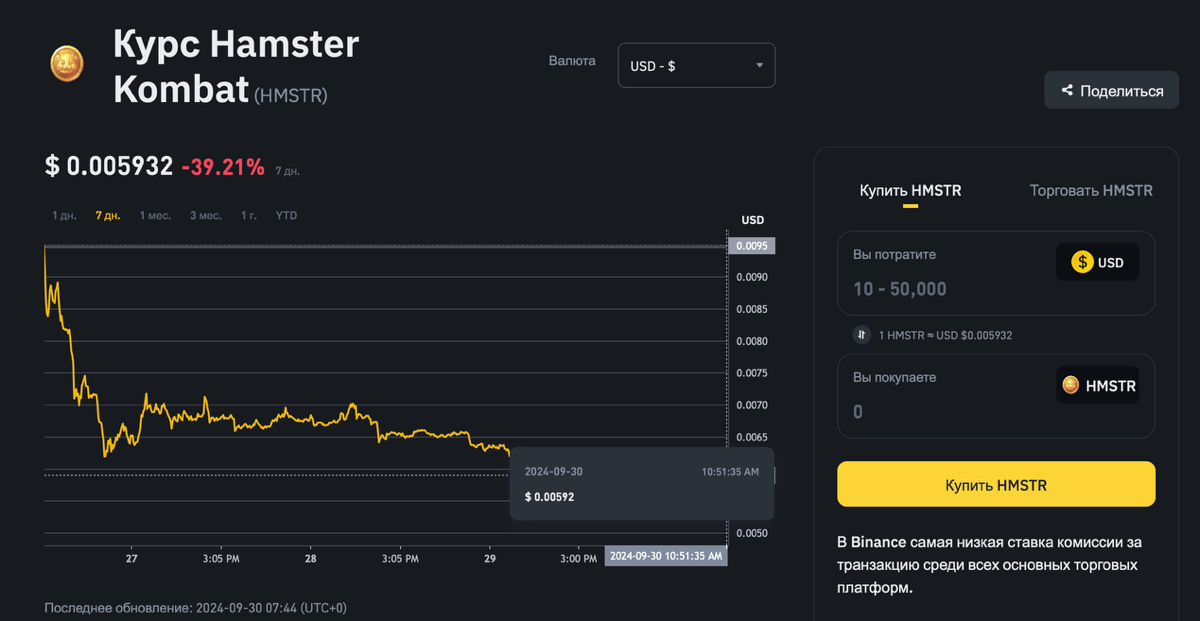Click the 0.0085 price axis label
Screen dimensions: 1200x621
752,309
